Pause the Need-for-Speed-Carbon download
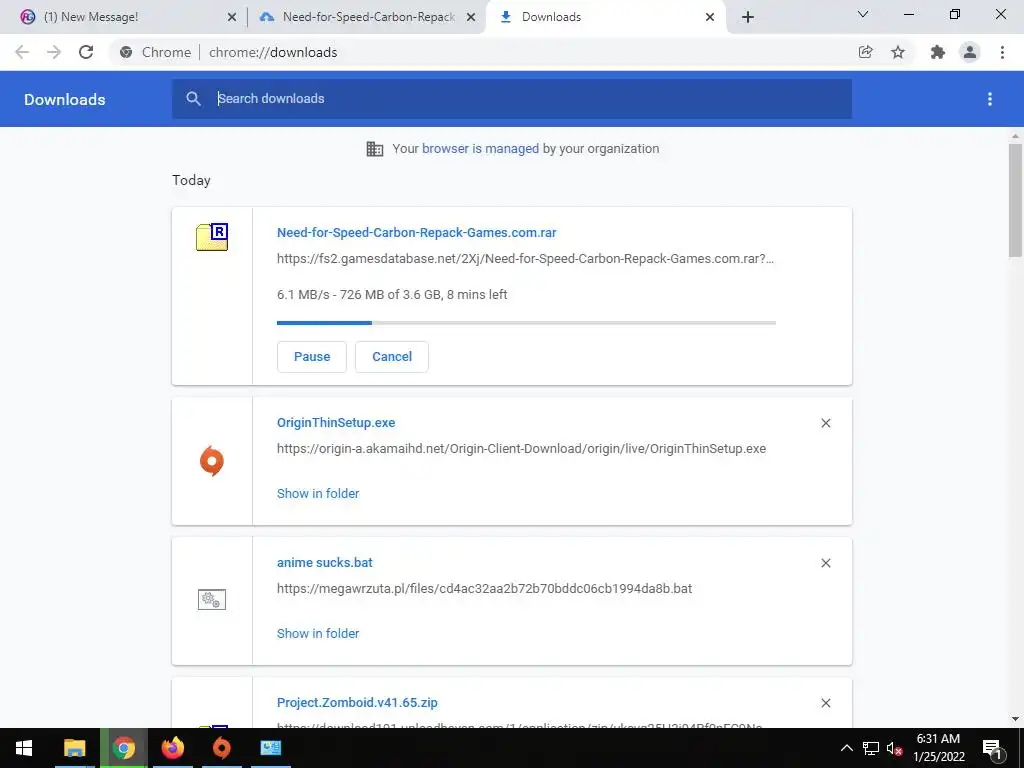The width and height of the screenshot is (1024, 768). click(312, 357)
